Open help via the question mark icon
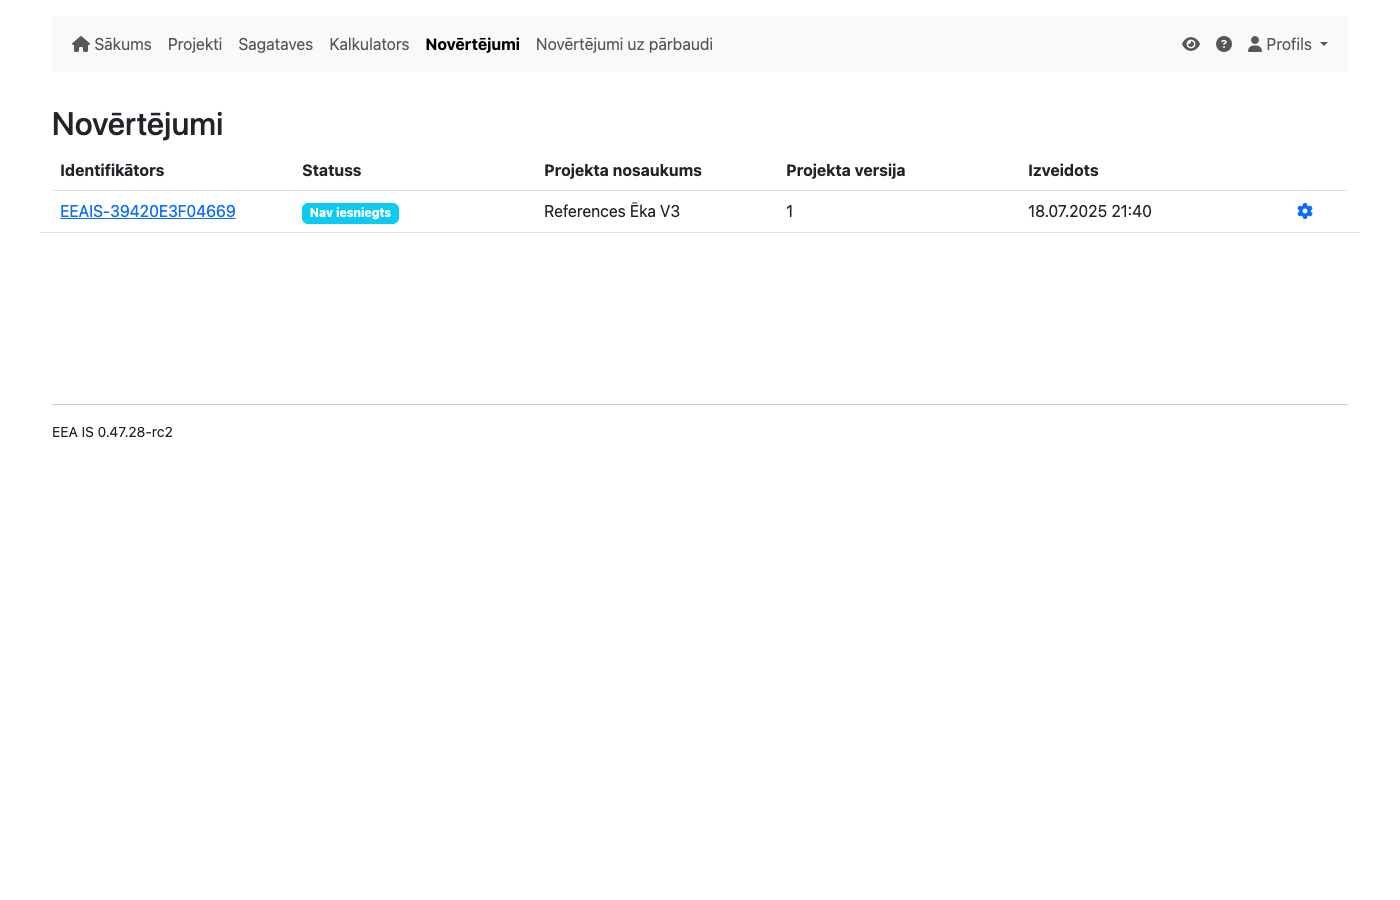The width and height of the screenshot is (1400, 900). [x=1223, y=44]
